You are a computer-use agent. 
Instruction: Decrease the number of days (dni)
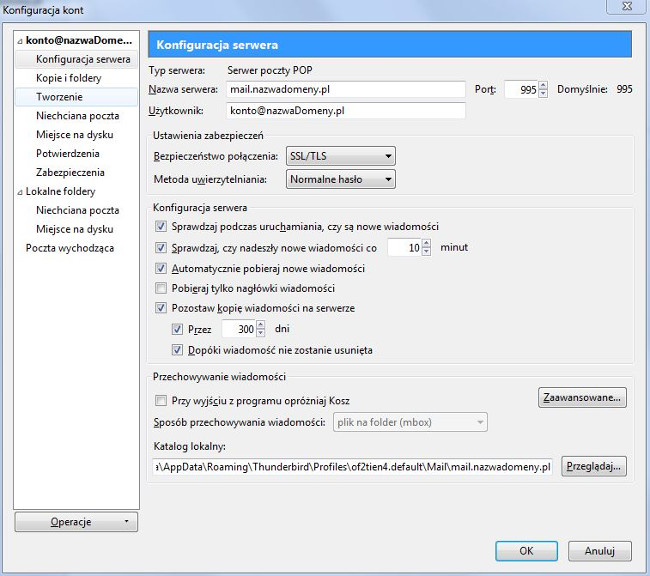[x=260, y=333]
